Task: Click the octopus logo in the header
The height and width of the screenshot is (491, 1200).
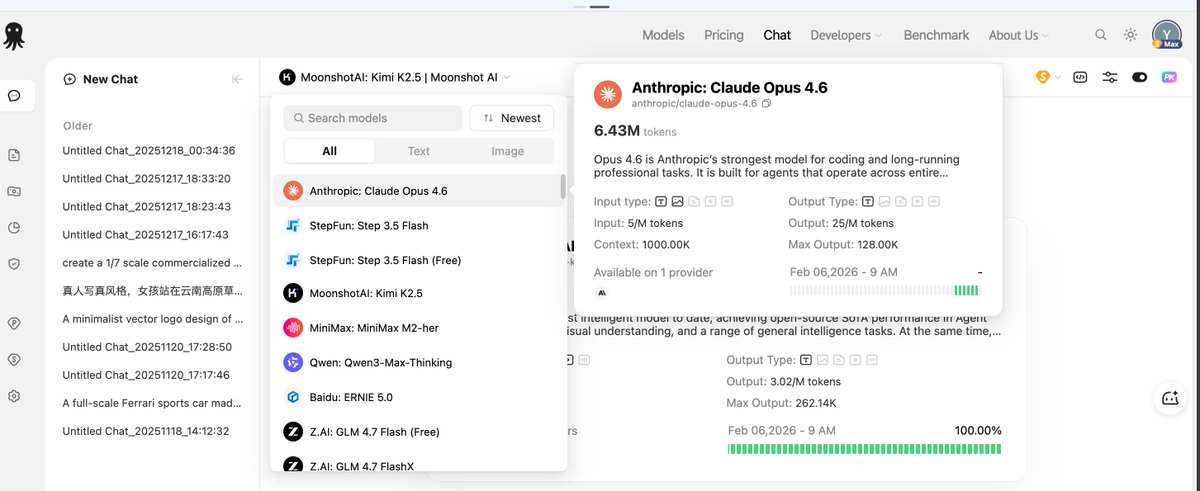Action: (14, 35)
